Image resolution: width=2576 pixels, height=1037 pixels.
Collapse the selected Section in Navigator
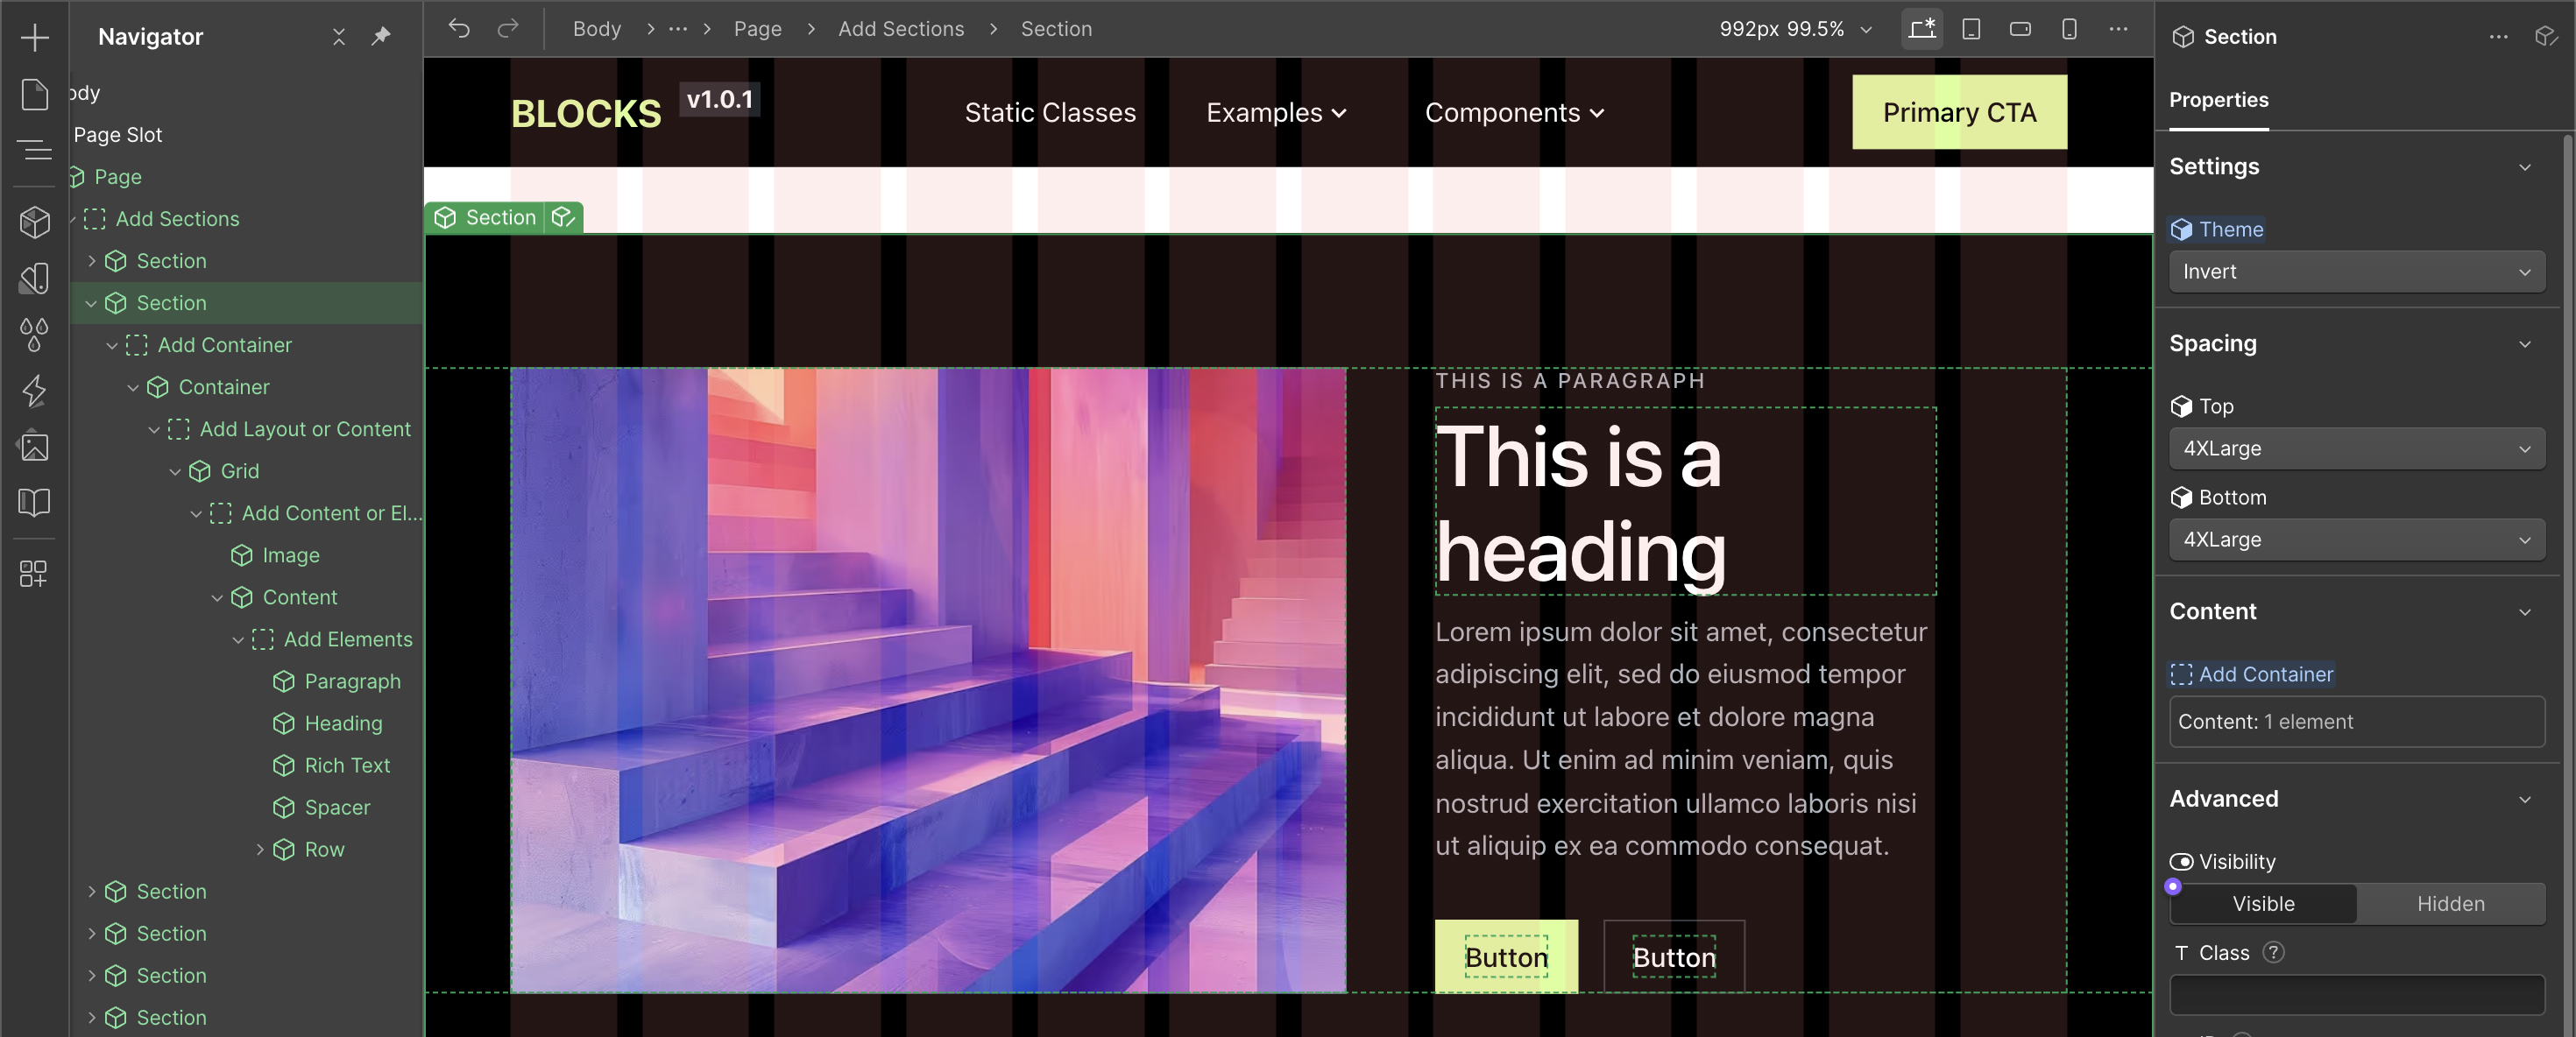click(91, 303)
